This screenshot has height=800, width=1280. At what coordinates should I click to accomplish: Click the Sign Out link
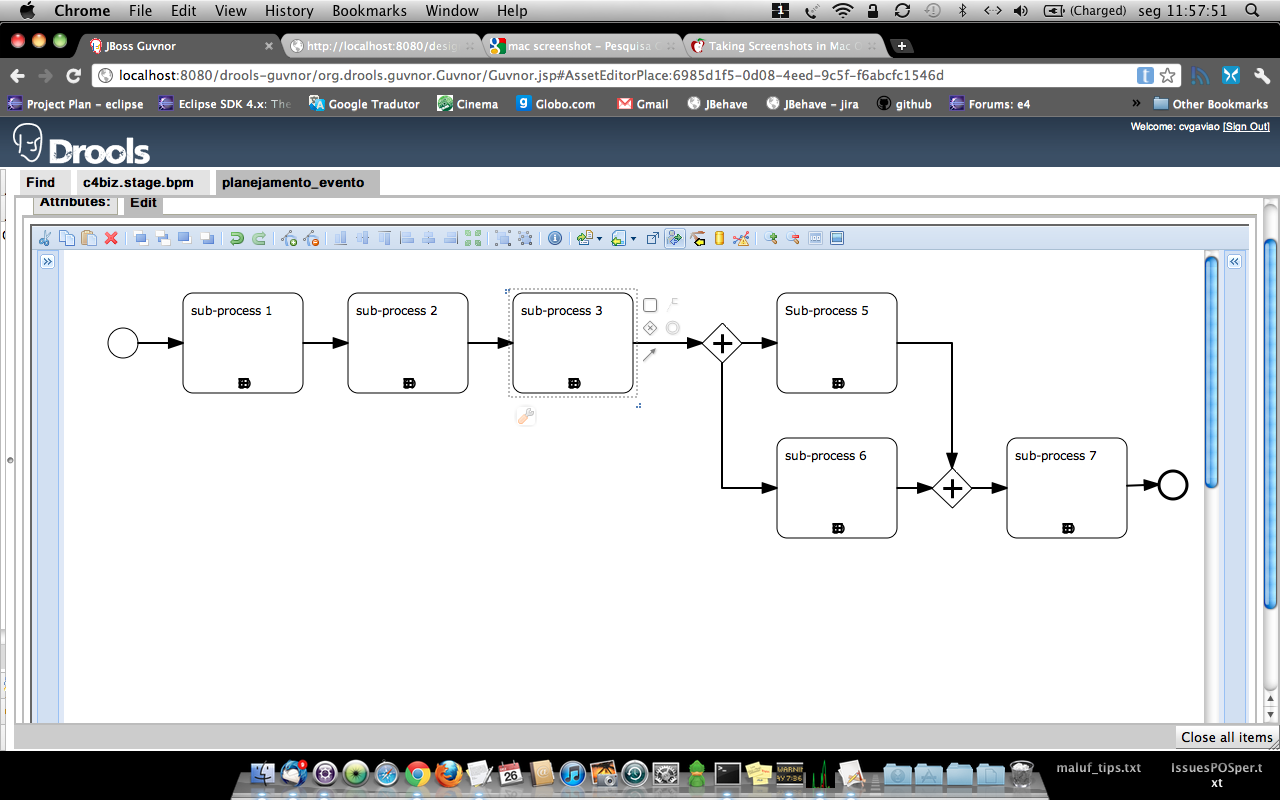[1246, 127]
